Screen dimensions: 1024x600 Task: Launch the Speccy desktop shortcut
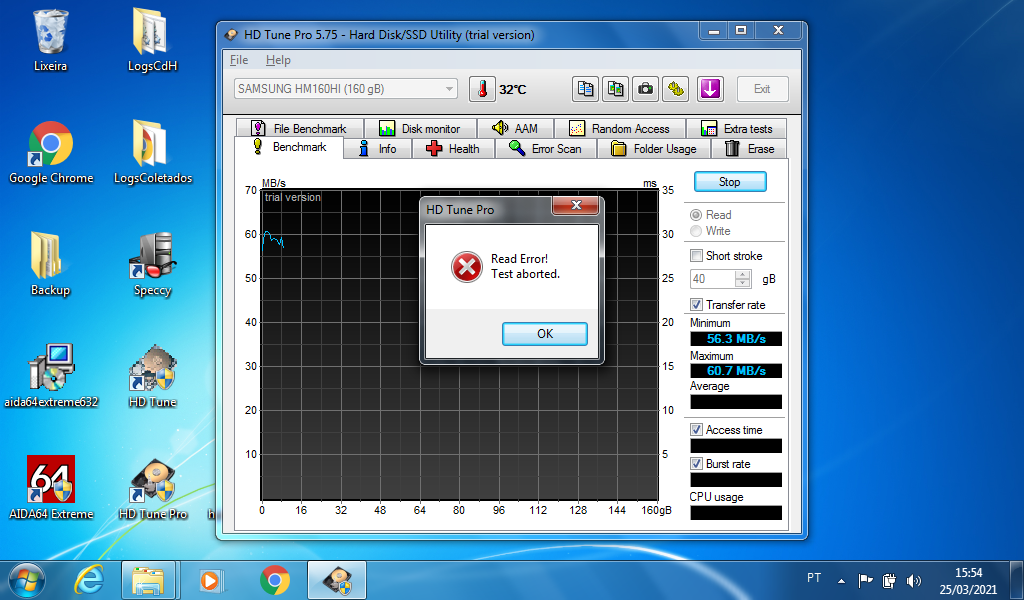[x=152, y=264]
